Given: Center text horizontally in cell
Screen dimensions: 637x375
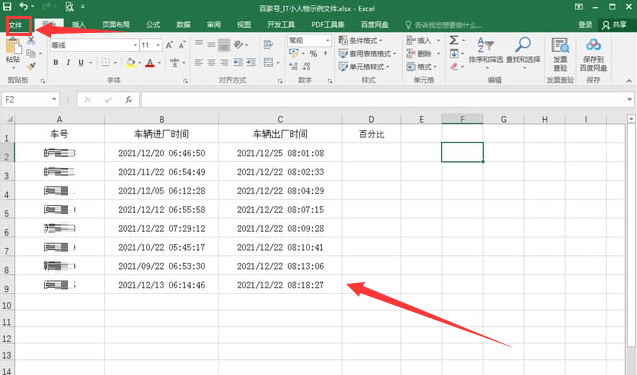Looking at the screenshot, I should (211, 63).
